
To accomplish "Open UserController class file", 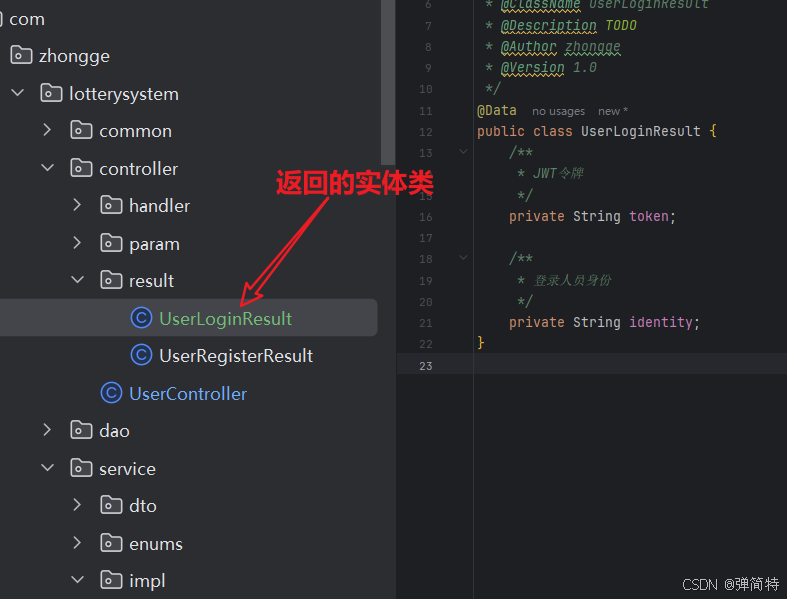I will (188, 393).
